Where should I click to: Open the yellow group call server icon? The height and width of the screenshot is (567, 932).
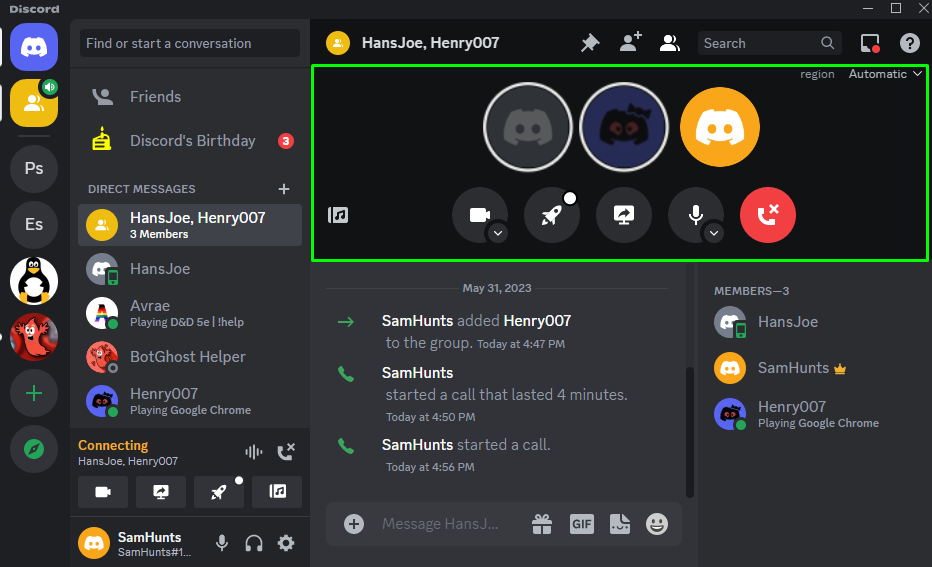pos(34,103)
